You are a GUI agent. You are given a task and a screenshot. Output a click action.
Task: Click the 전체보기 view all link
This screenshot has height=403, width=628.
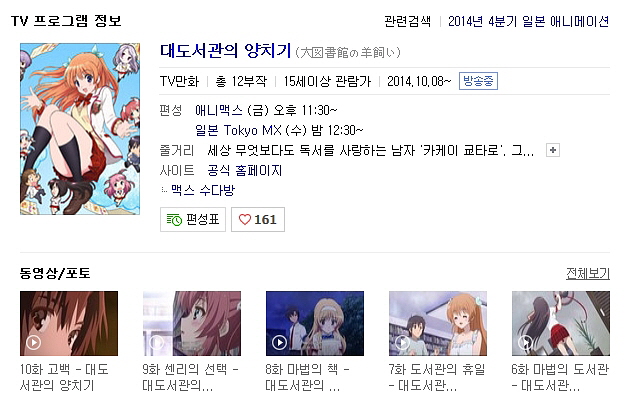(x=588, y=274)
